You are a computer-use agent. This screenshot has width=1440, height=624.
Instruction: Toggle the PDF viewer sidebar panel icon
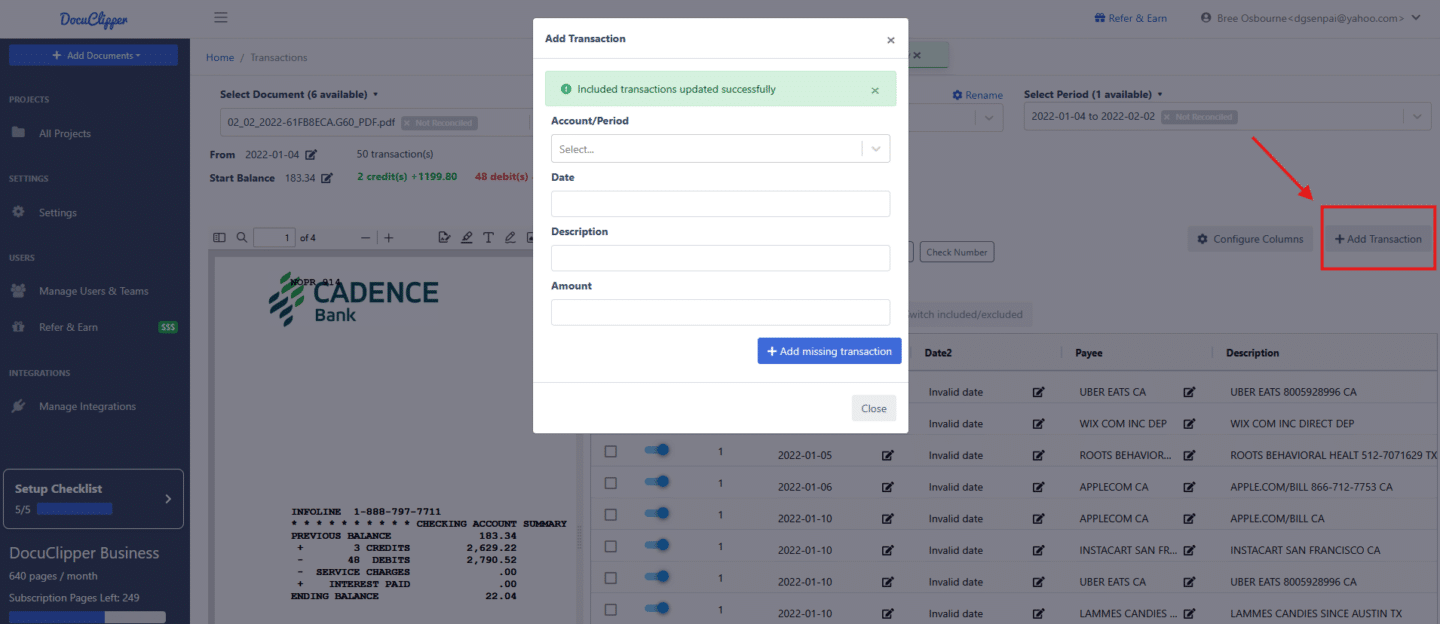(220, 238)
